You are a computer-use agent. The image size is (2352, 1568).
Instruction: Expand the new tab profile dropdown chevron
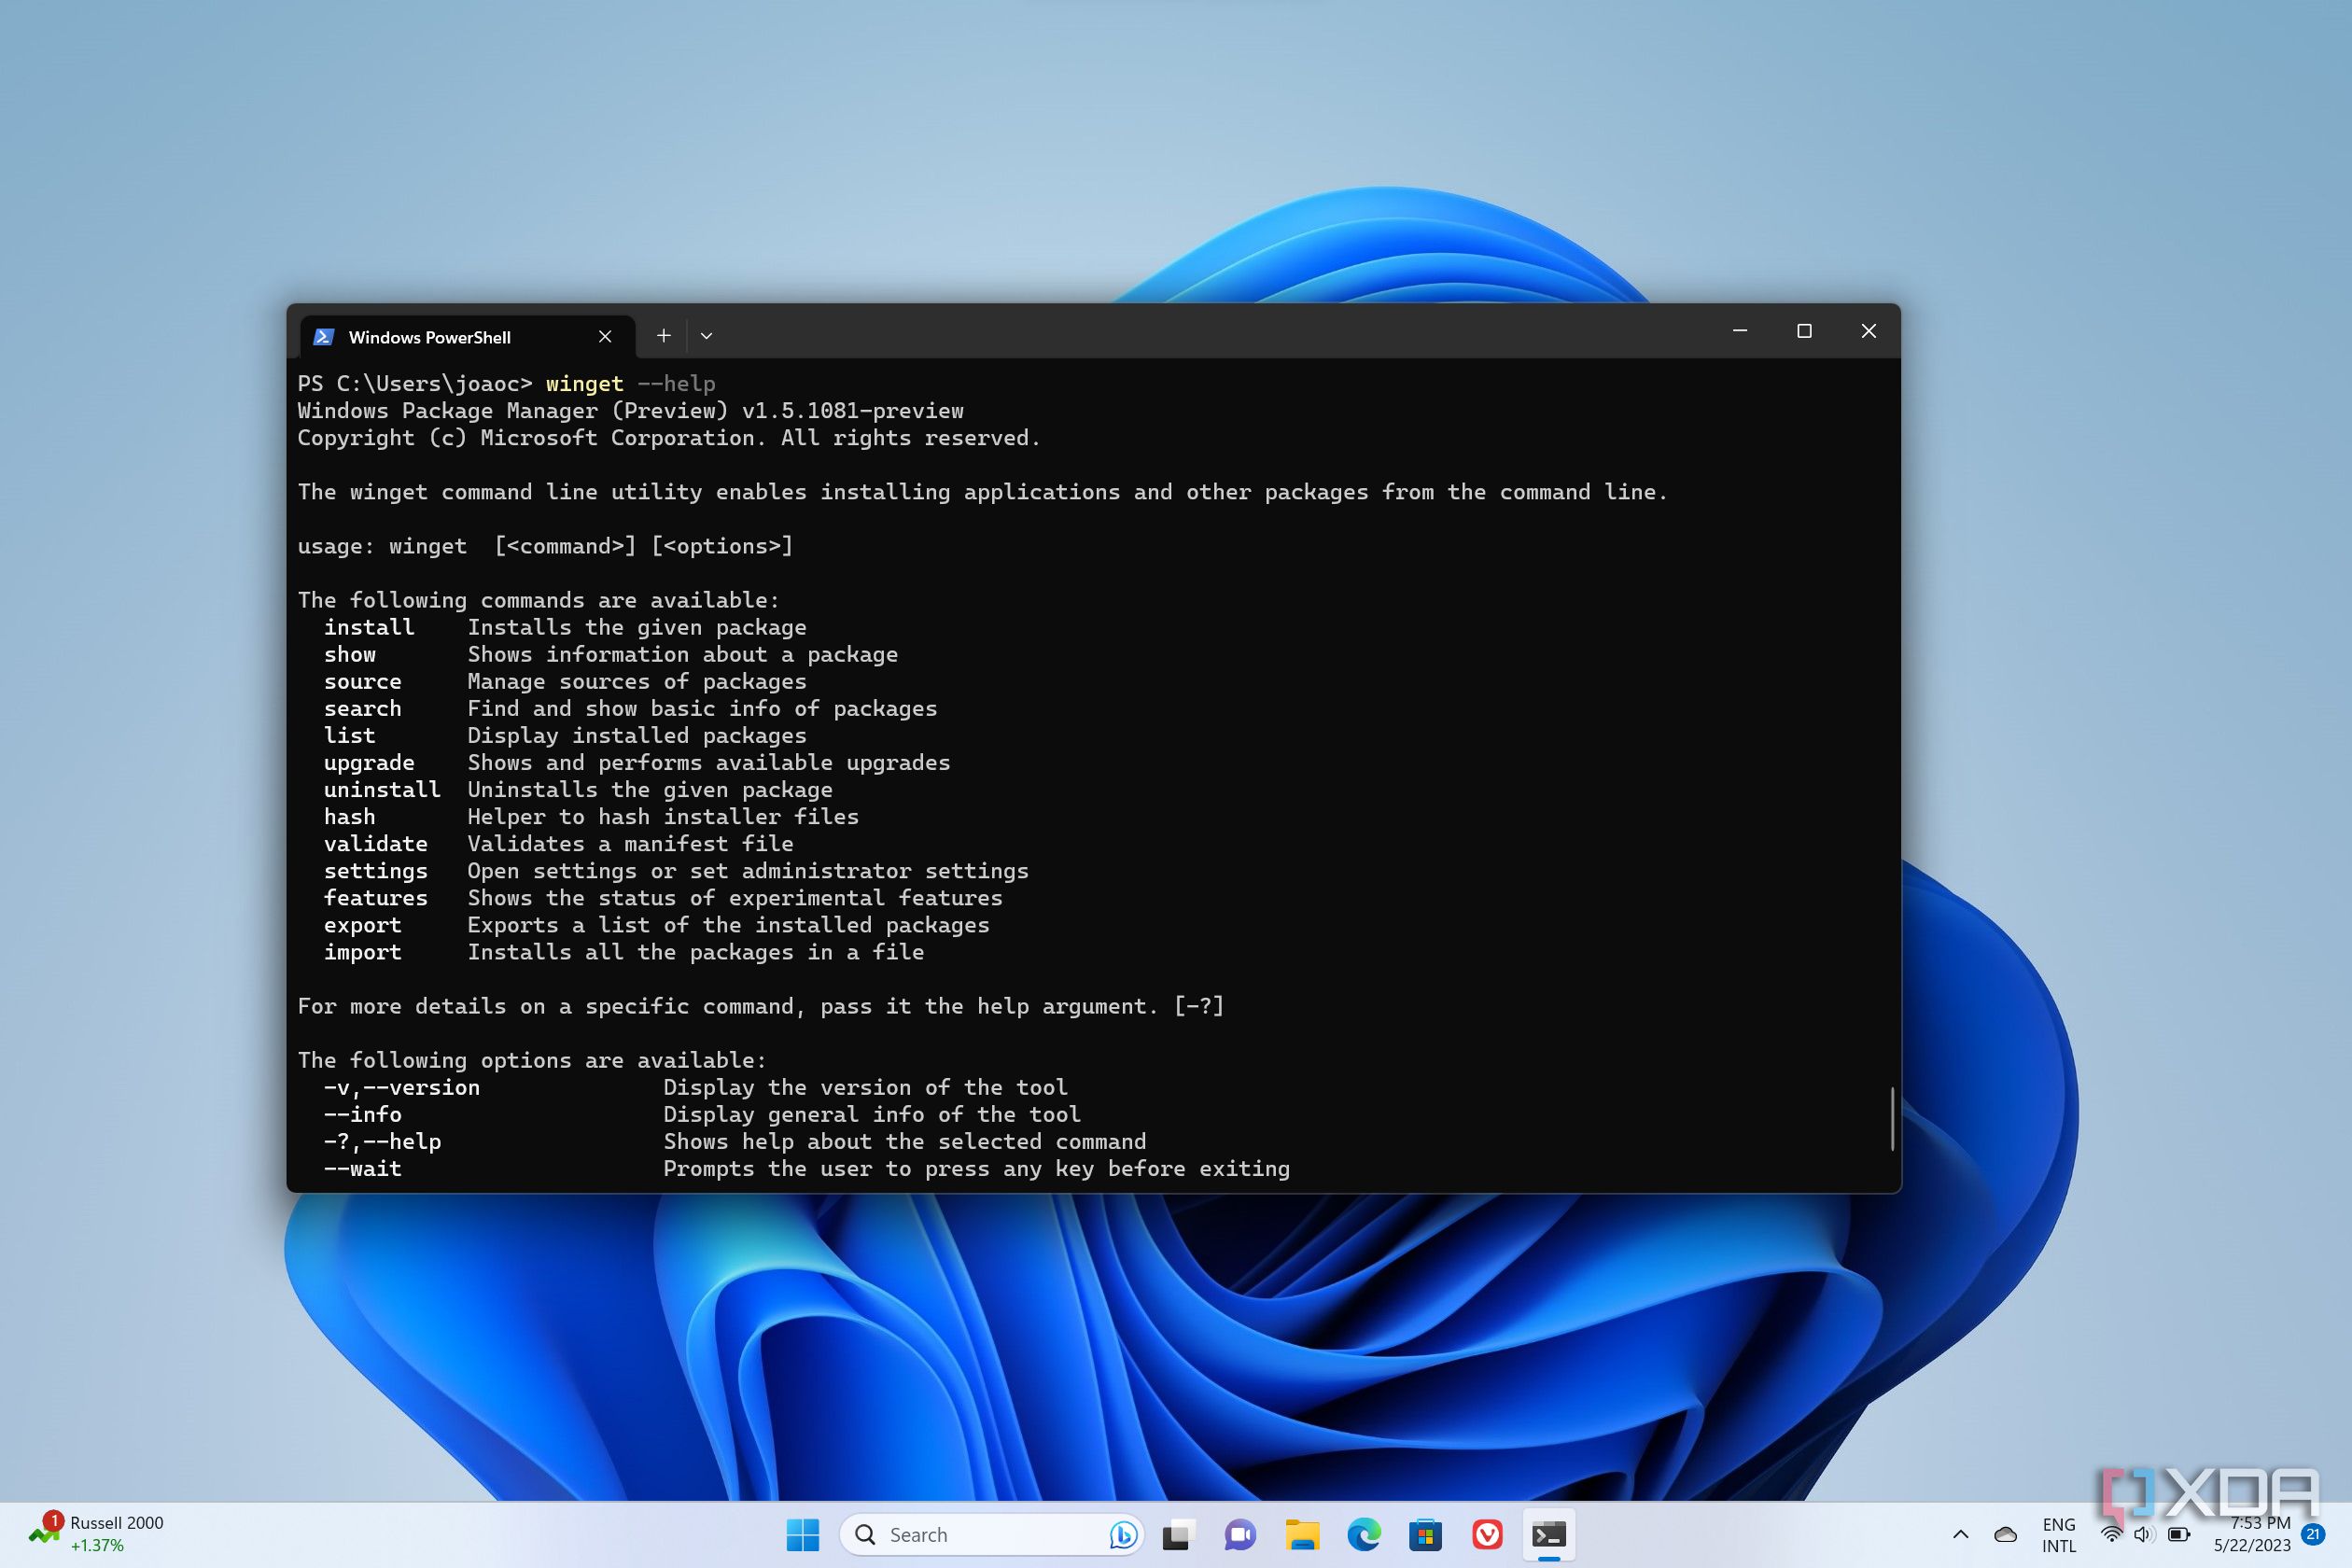coord(707,336)
